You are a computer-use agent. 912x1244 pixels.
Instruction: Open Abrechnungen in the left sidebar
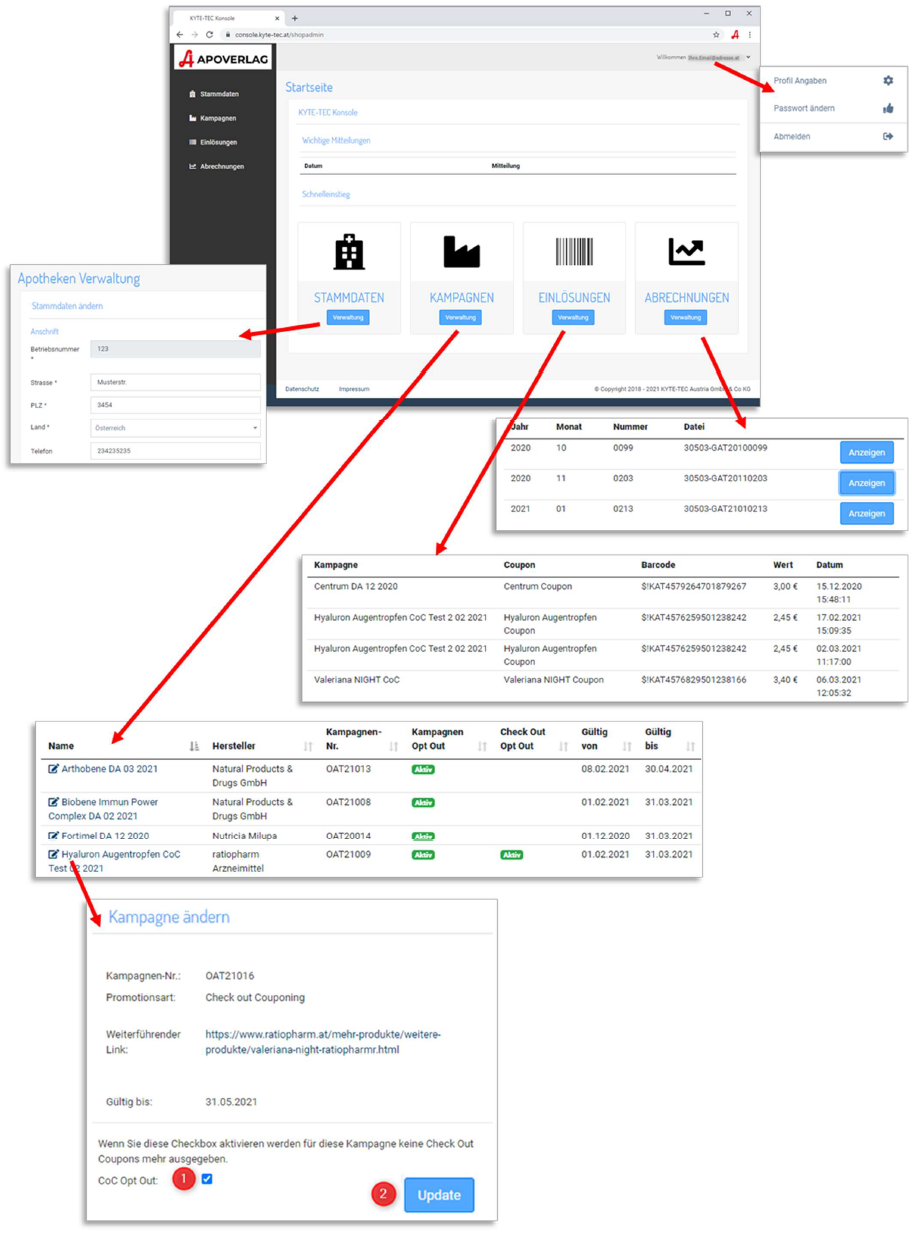221,166
